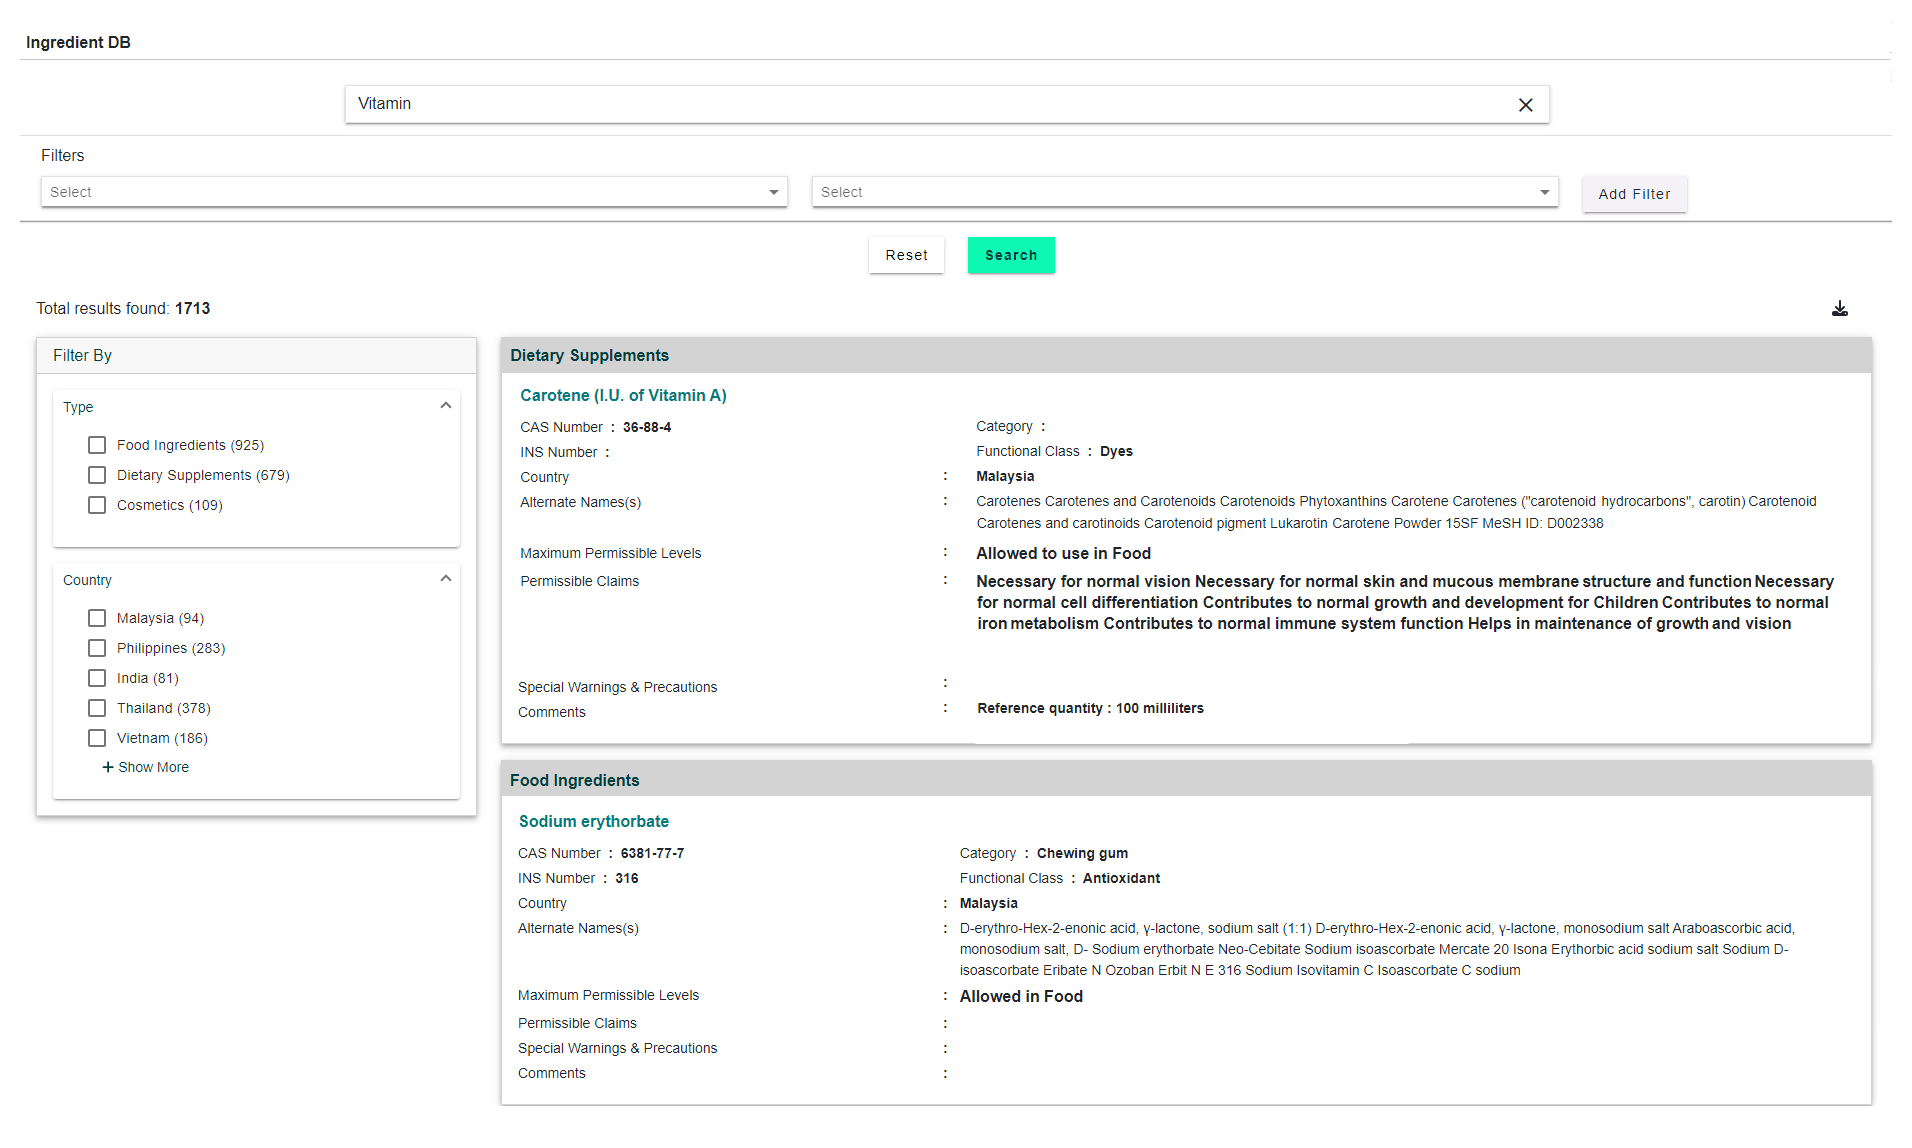1912x1148 pixels.
Task: Click the green Search button
Action: pyautogui.click(x=1010, y=255)
